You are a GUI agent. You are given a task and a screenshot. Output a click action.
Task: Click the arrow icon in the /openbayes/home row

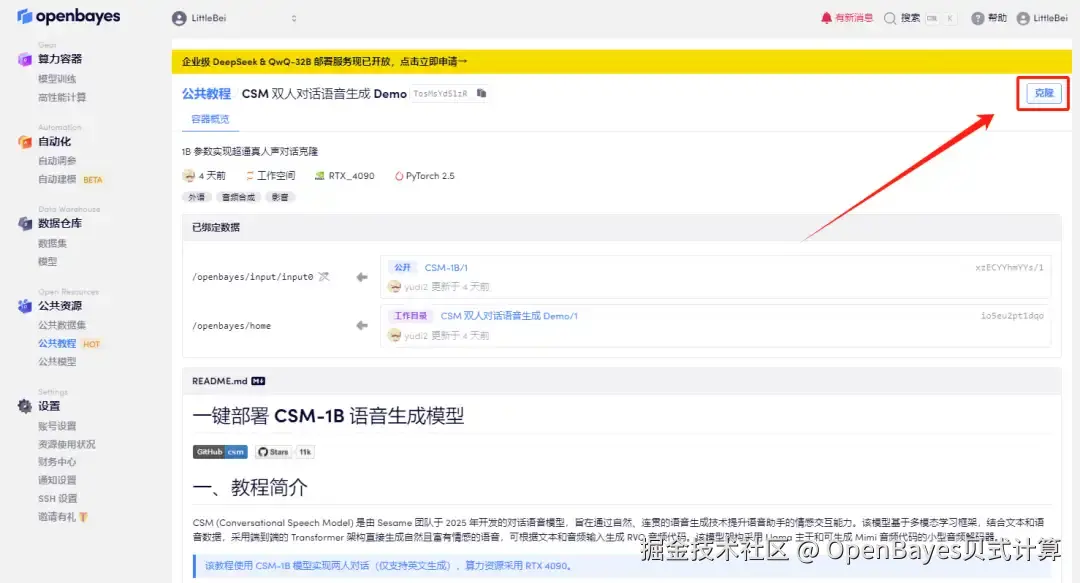click(362, 325)
